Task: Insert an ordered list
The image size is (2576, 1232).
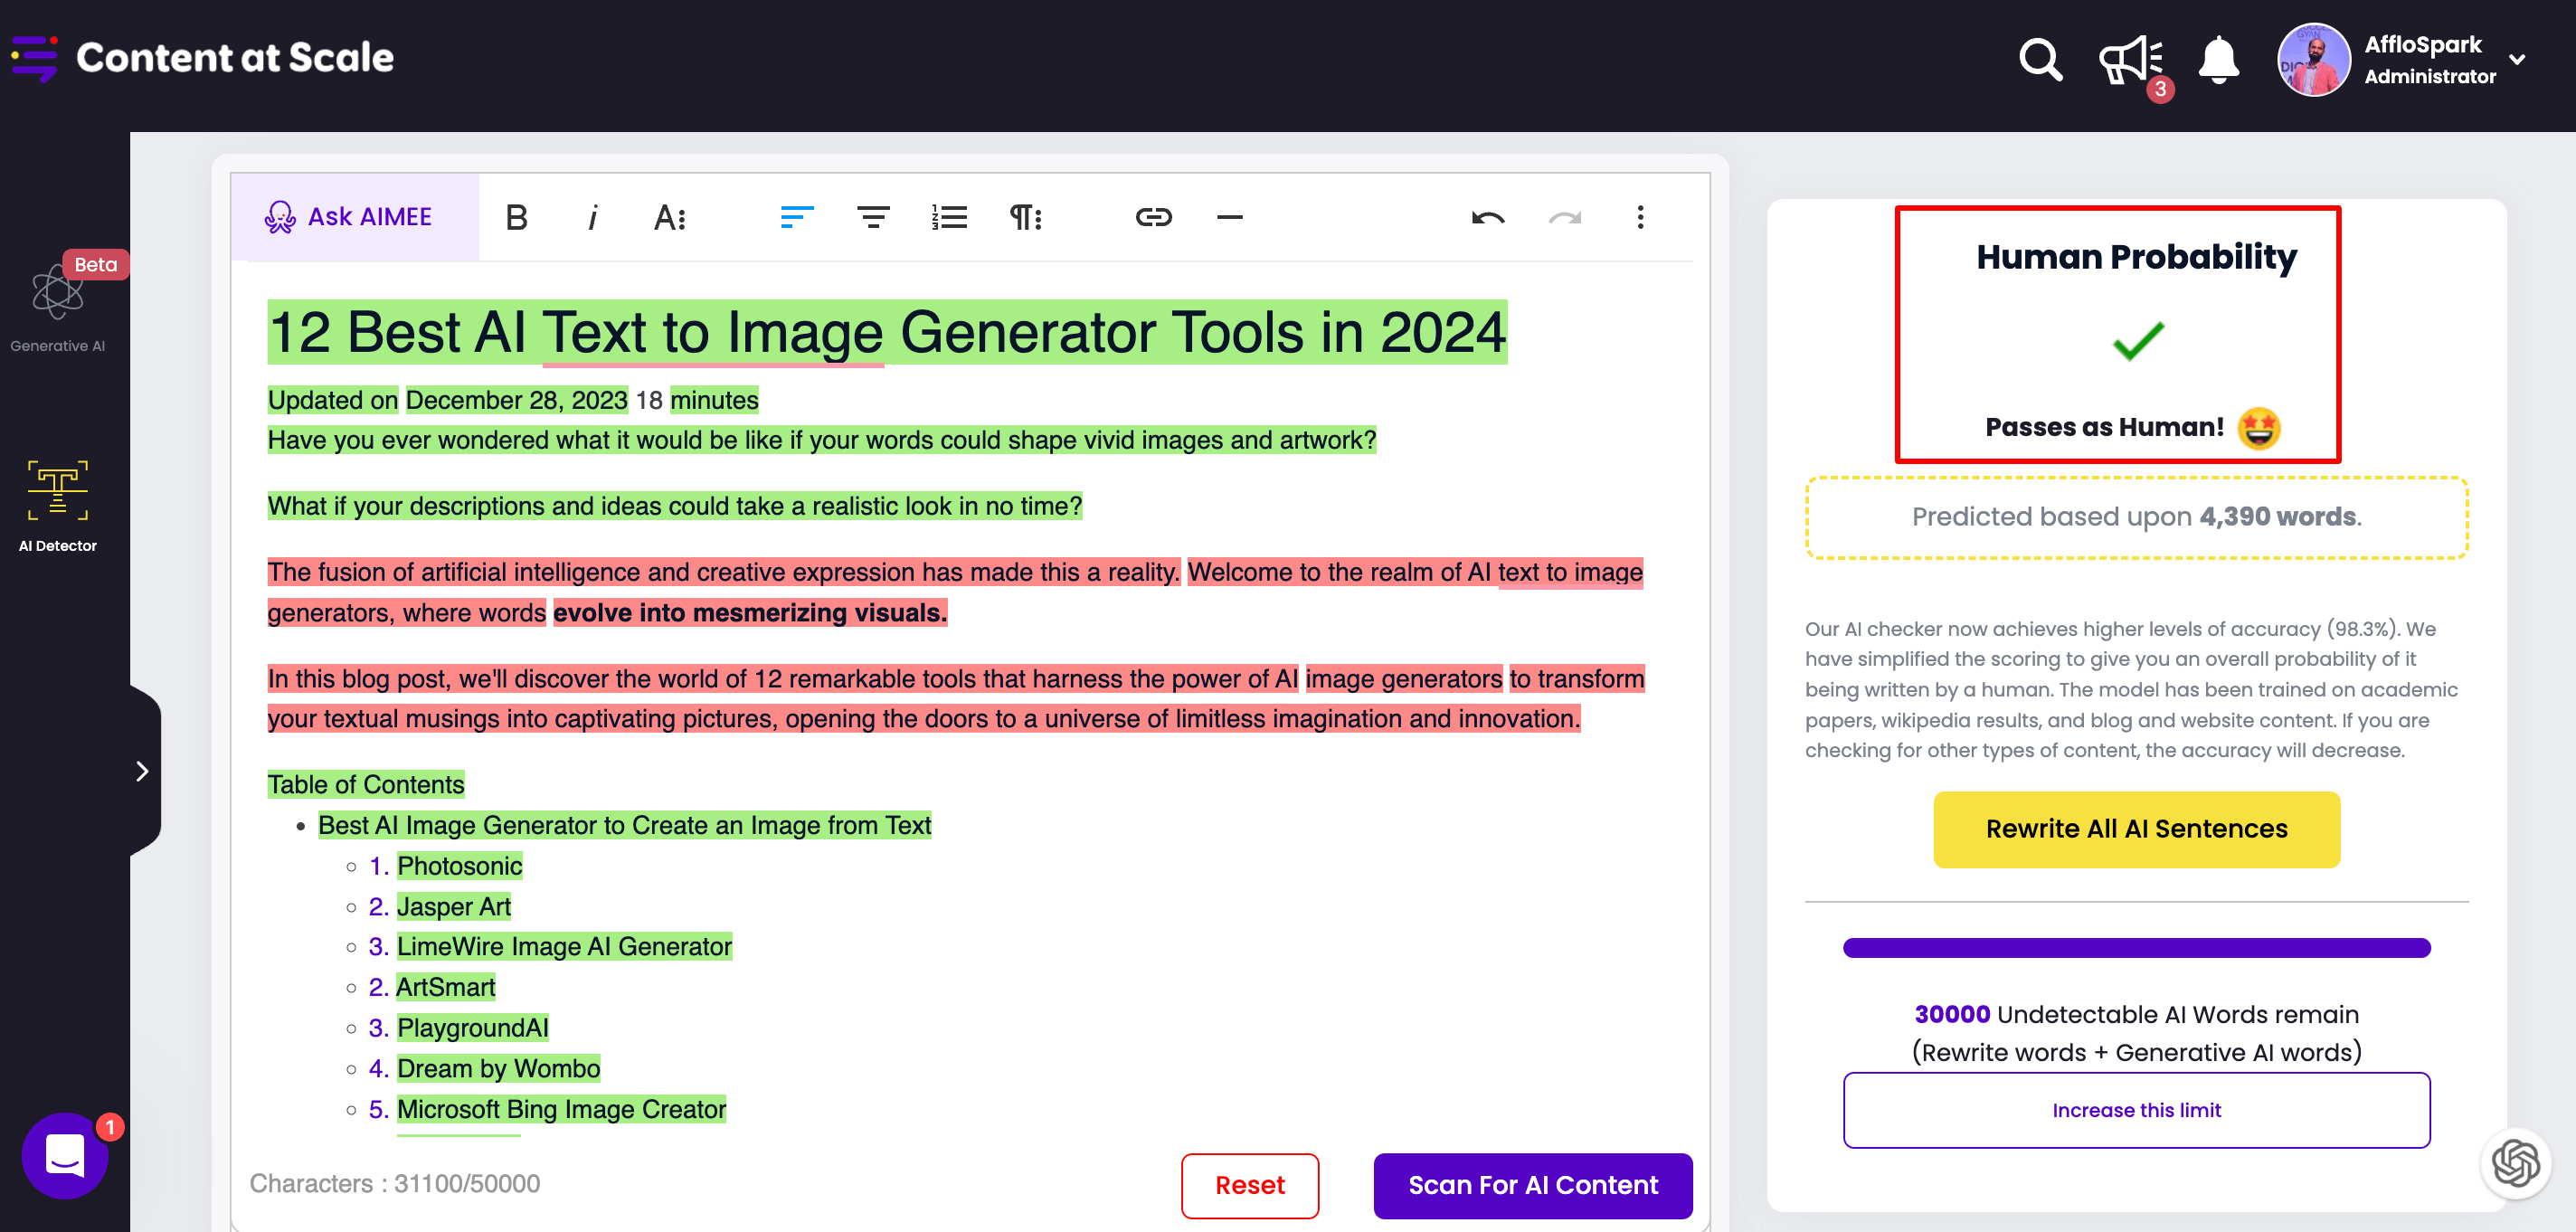Action: point(949,217)
